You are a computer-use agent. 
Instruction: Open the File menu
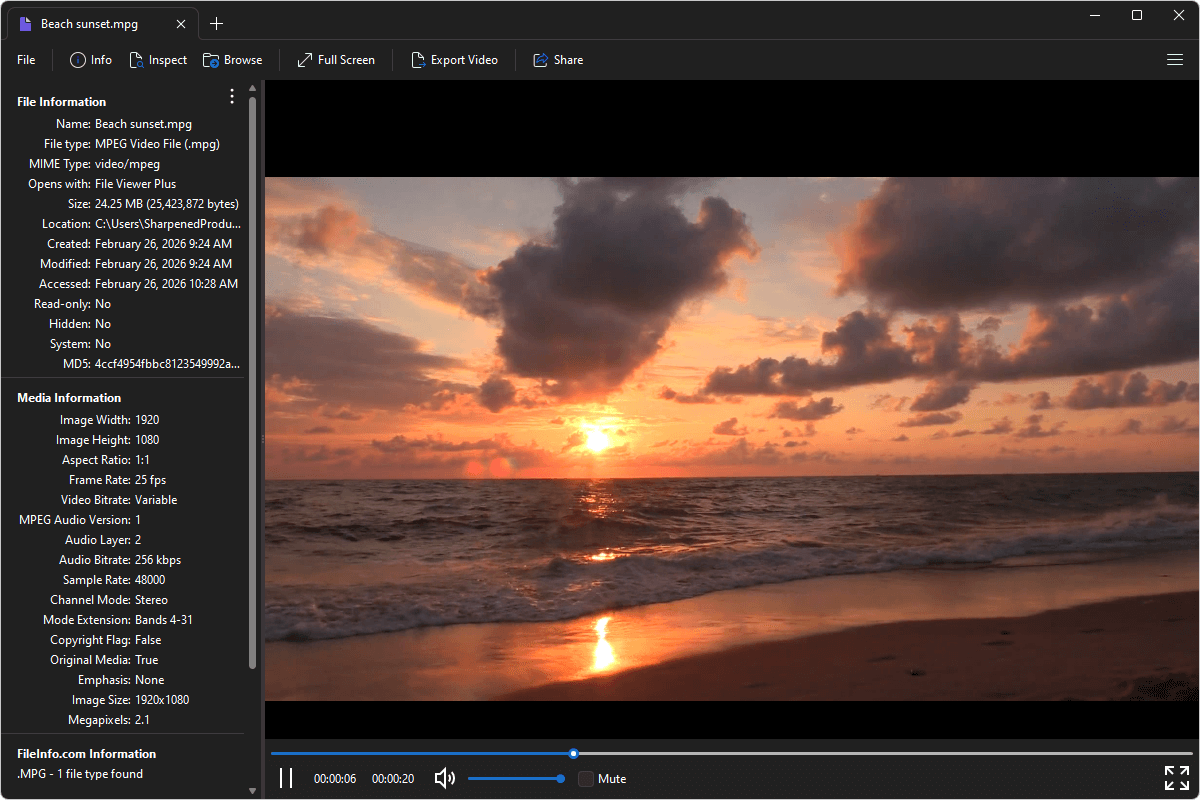tap(25, 59)
